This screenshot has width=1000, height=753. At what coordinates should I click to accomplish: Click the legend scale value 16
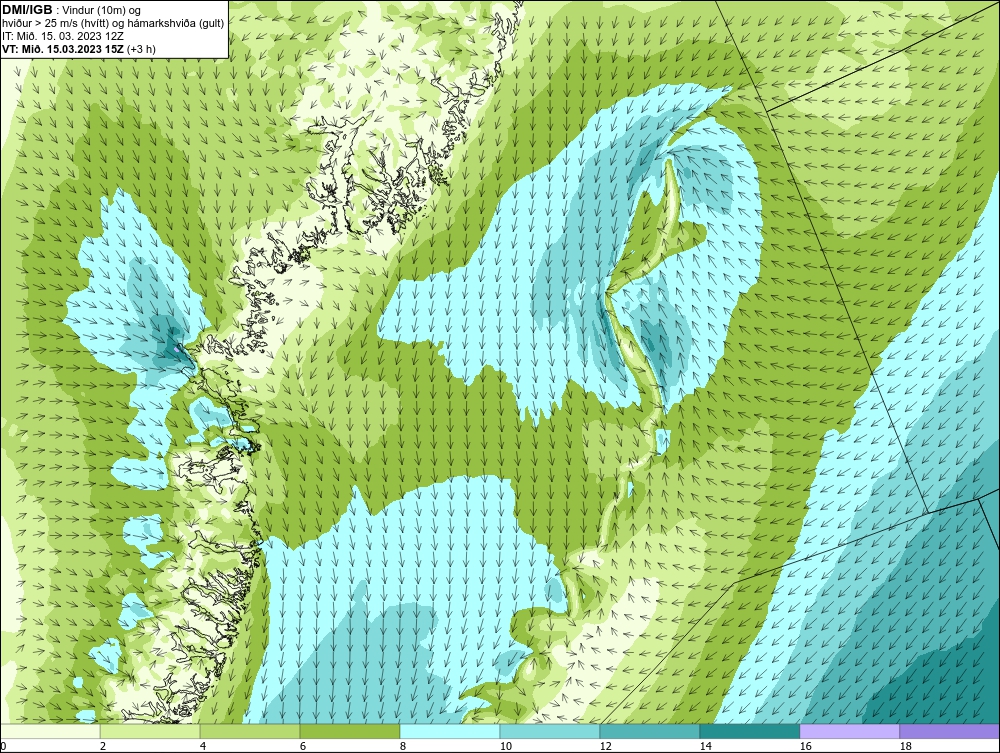(x=805, y=746)
